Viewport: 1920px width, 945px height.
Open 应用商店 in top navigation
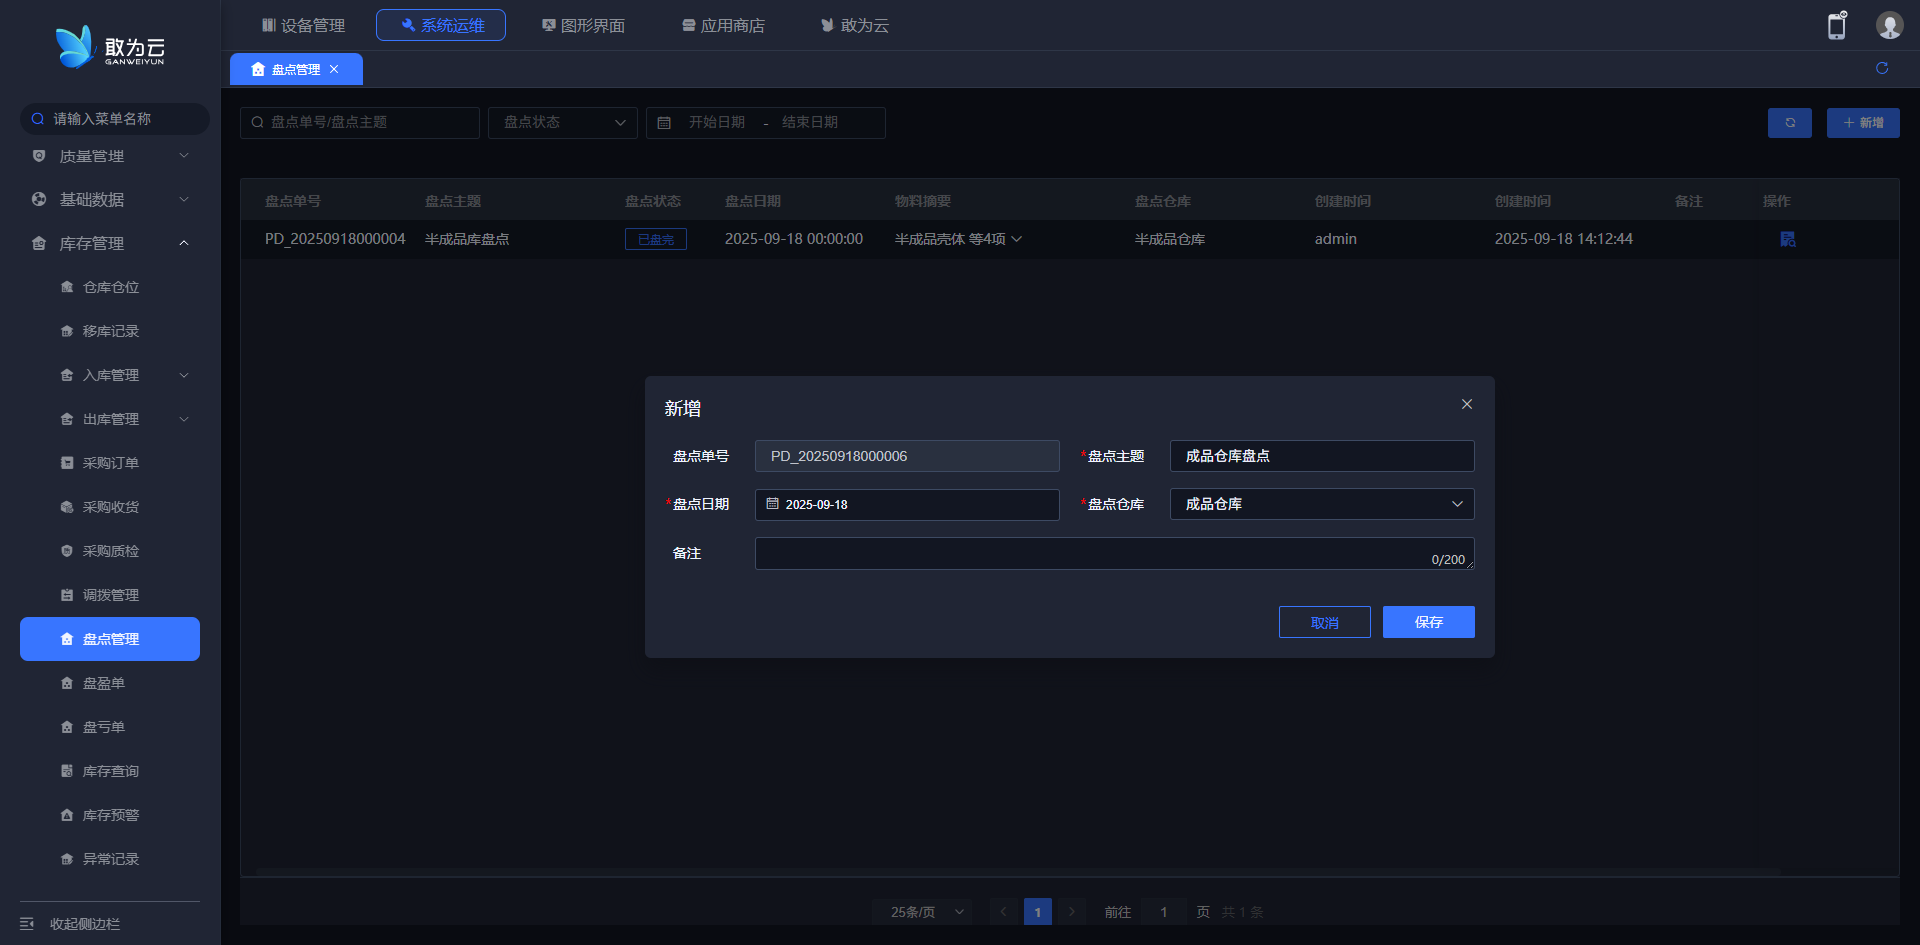pos(723,25)
